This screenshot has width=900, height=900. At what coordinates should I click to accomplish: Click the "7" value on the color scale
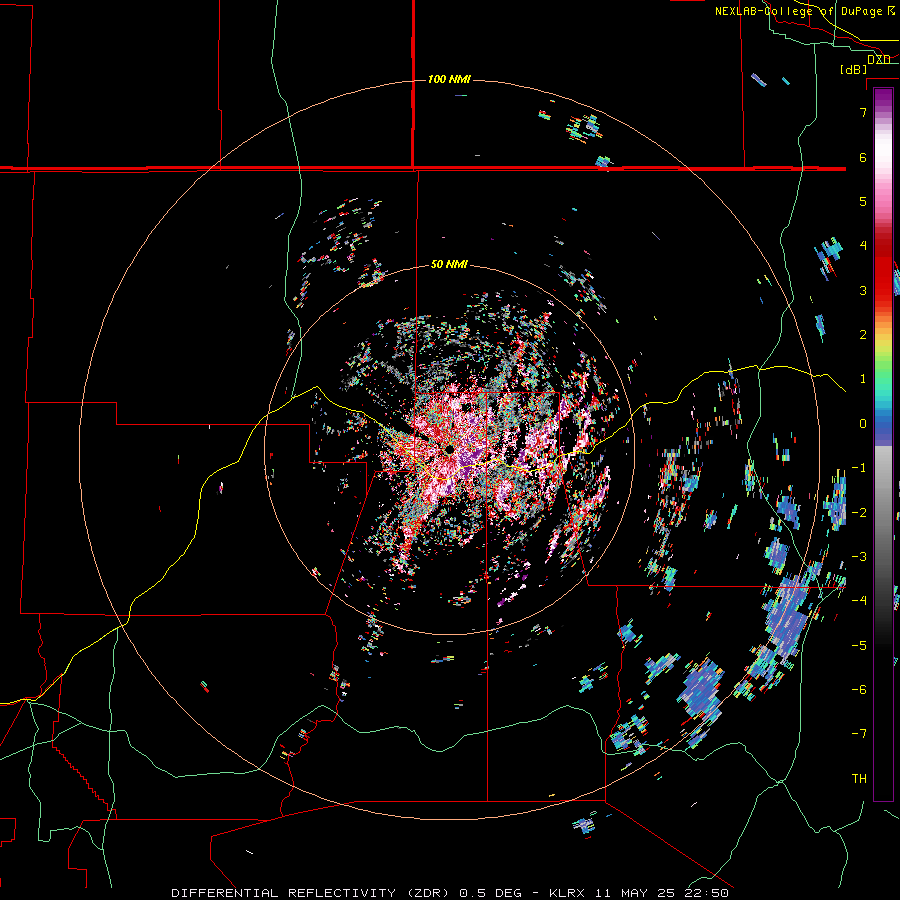tap(863, 112)
